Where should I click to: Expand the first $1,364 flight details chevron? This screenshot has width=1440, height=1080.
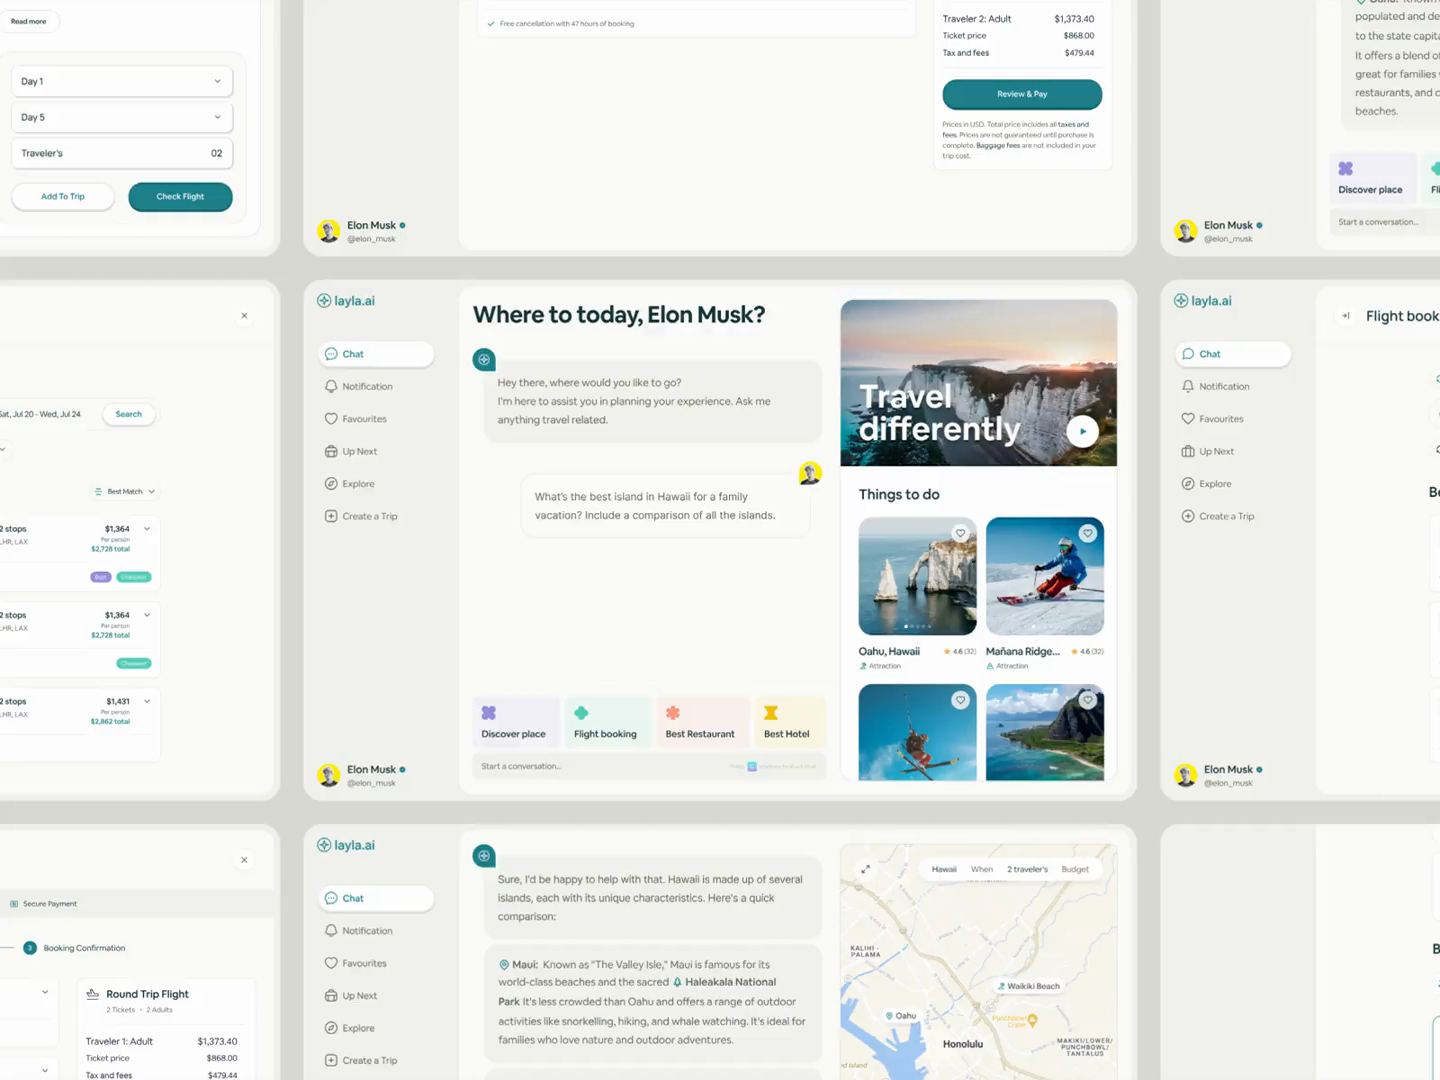146,527
